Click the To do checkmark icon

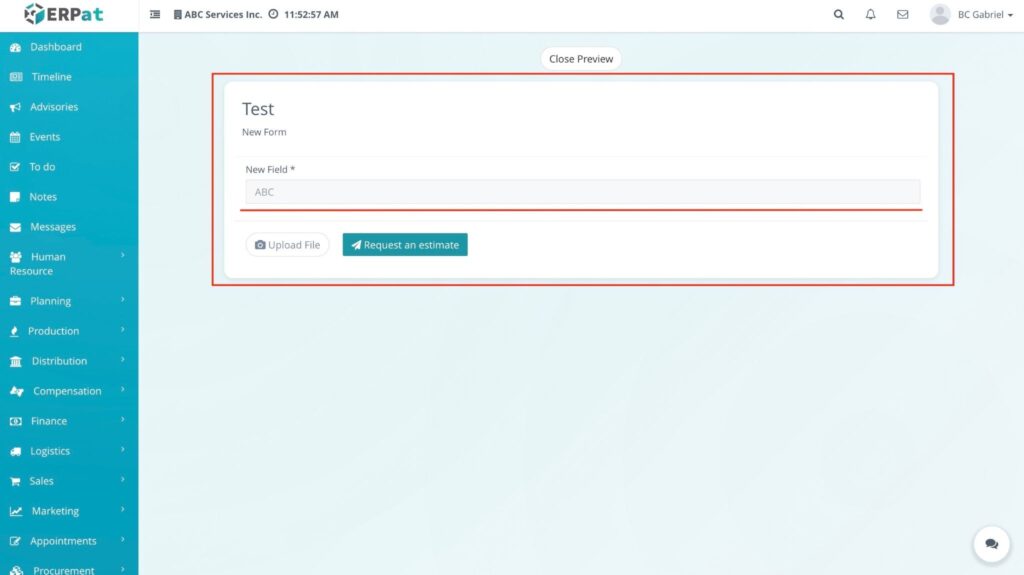15,167
